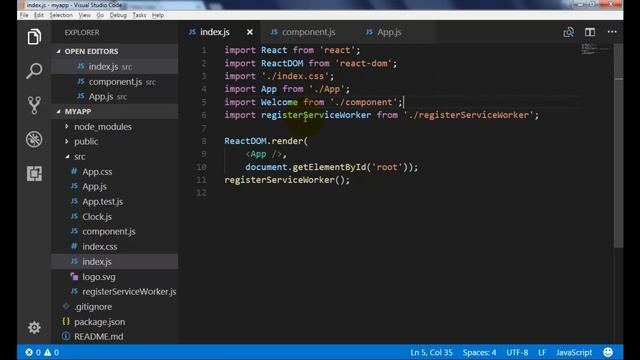This screenshot has width=640, height=360.
Task: Open the Source Control view icon
Action: [x=34, y=105]
